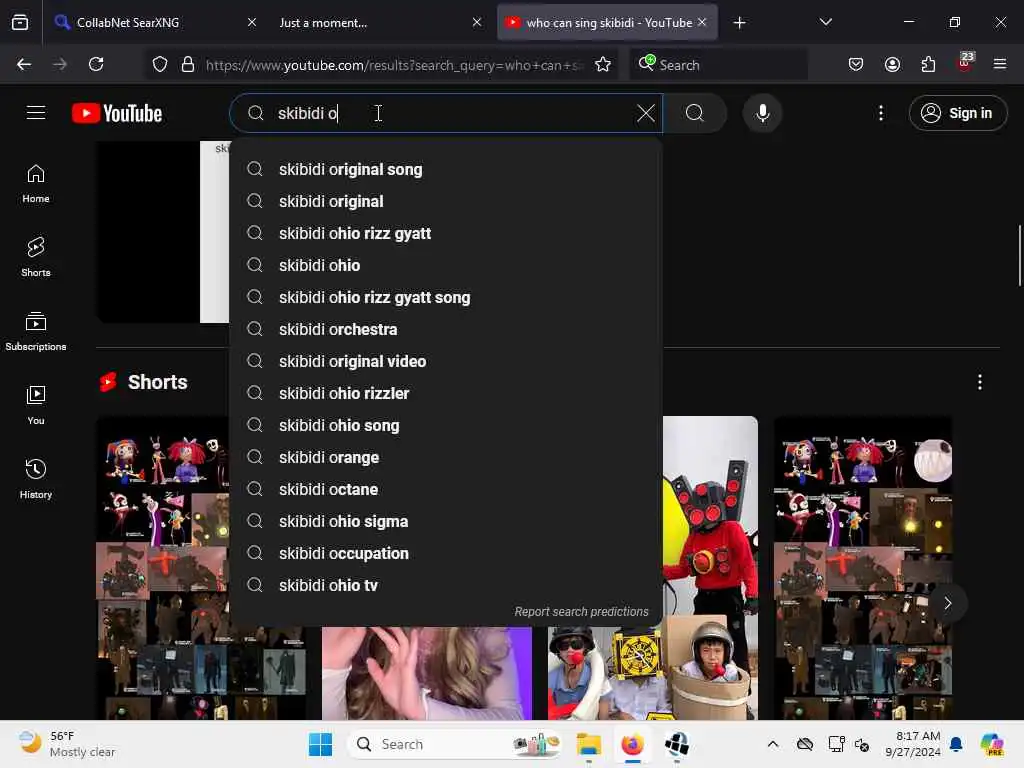
Task: Open Shorts shelf more options menu
Action: [980, 382]
